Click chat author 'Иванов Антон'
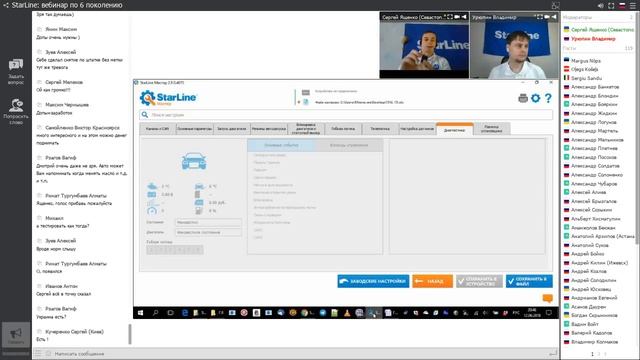This screenshot has width=640, height=360. [x=61, y=286]
